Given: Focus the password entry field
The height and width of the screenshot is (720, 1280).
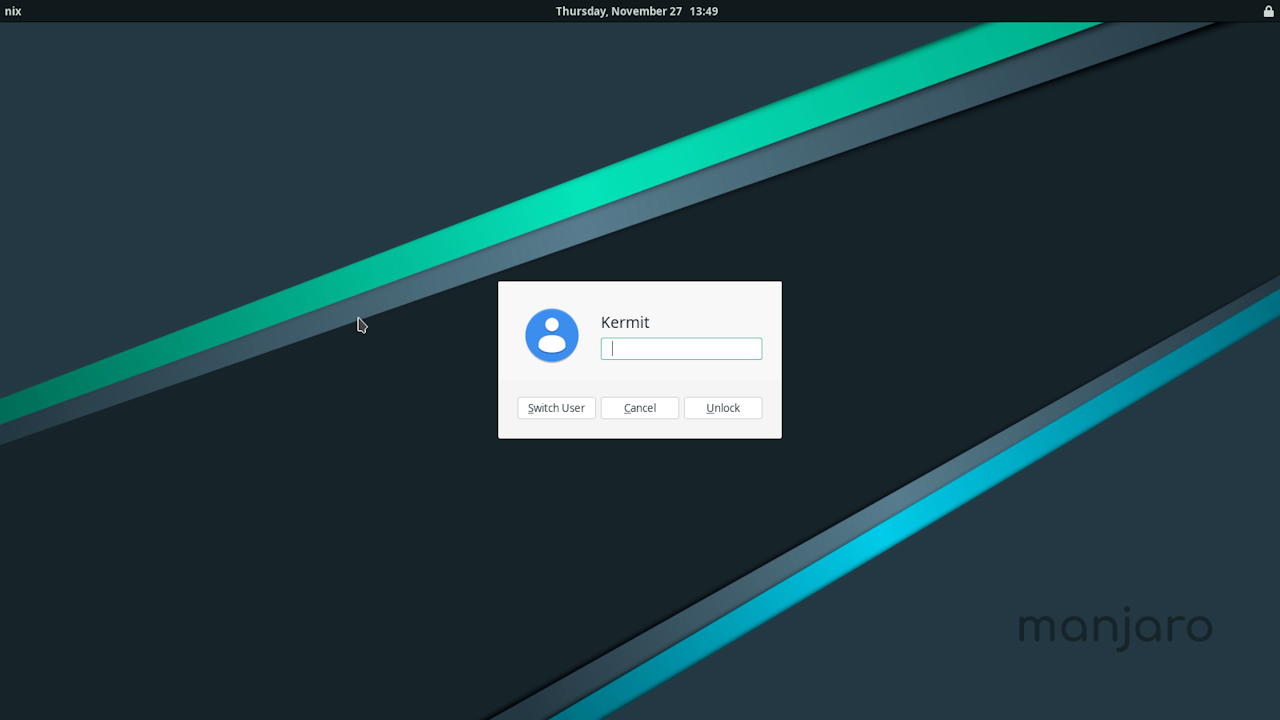Looking at the screenshot, I should click(x=681, y=349).
